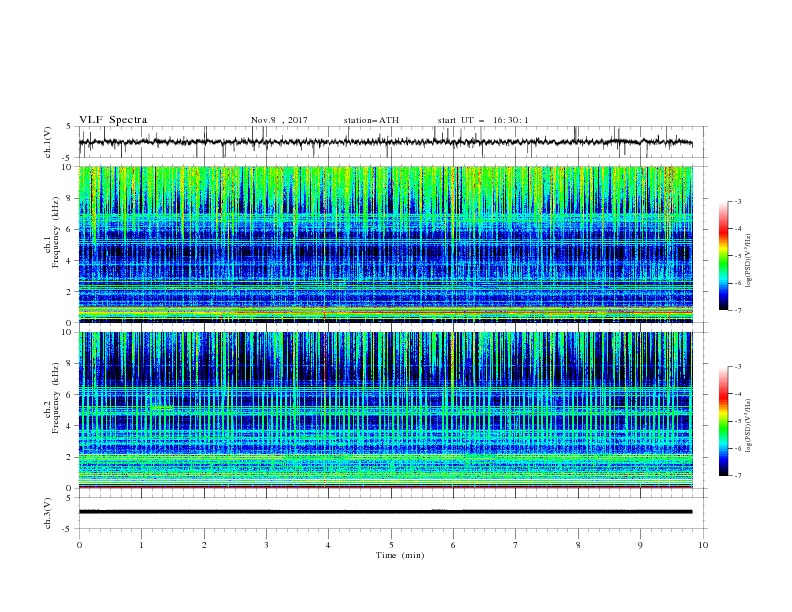Click the log(PSD) label next to ch.2 colorbar
Viewport: 792px width, 612px height.
(749, 426)
